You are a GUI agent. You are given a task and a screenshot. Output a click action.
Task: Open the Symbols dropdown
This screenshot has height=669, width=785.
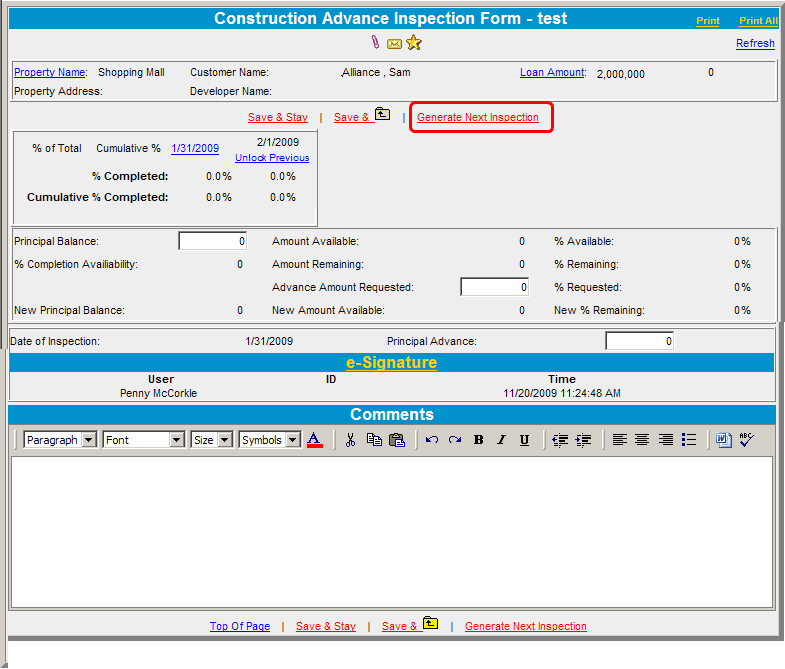click(270, 440)
